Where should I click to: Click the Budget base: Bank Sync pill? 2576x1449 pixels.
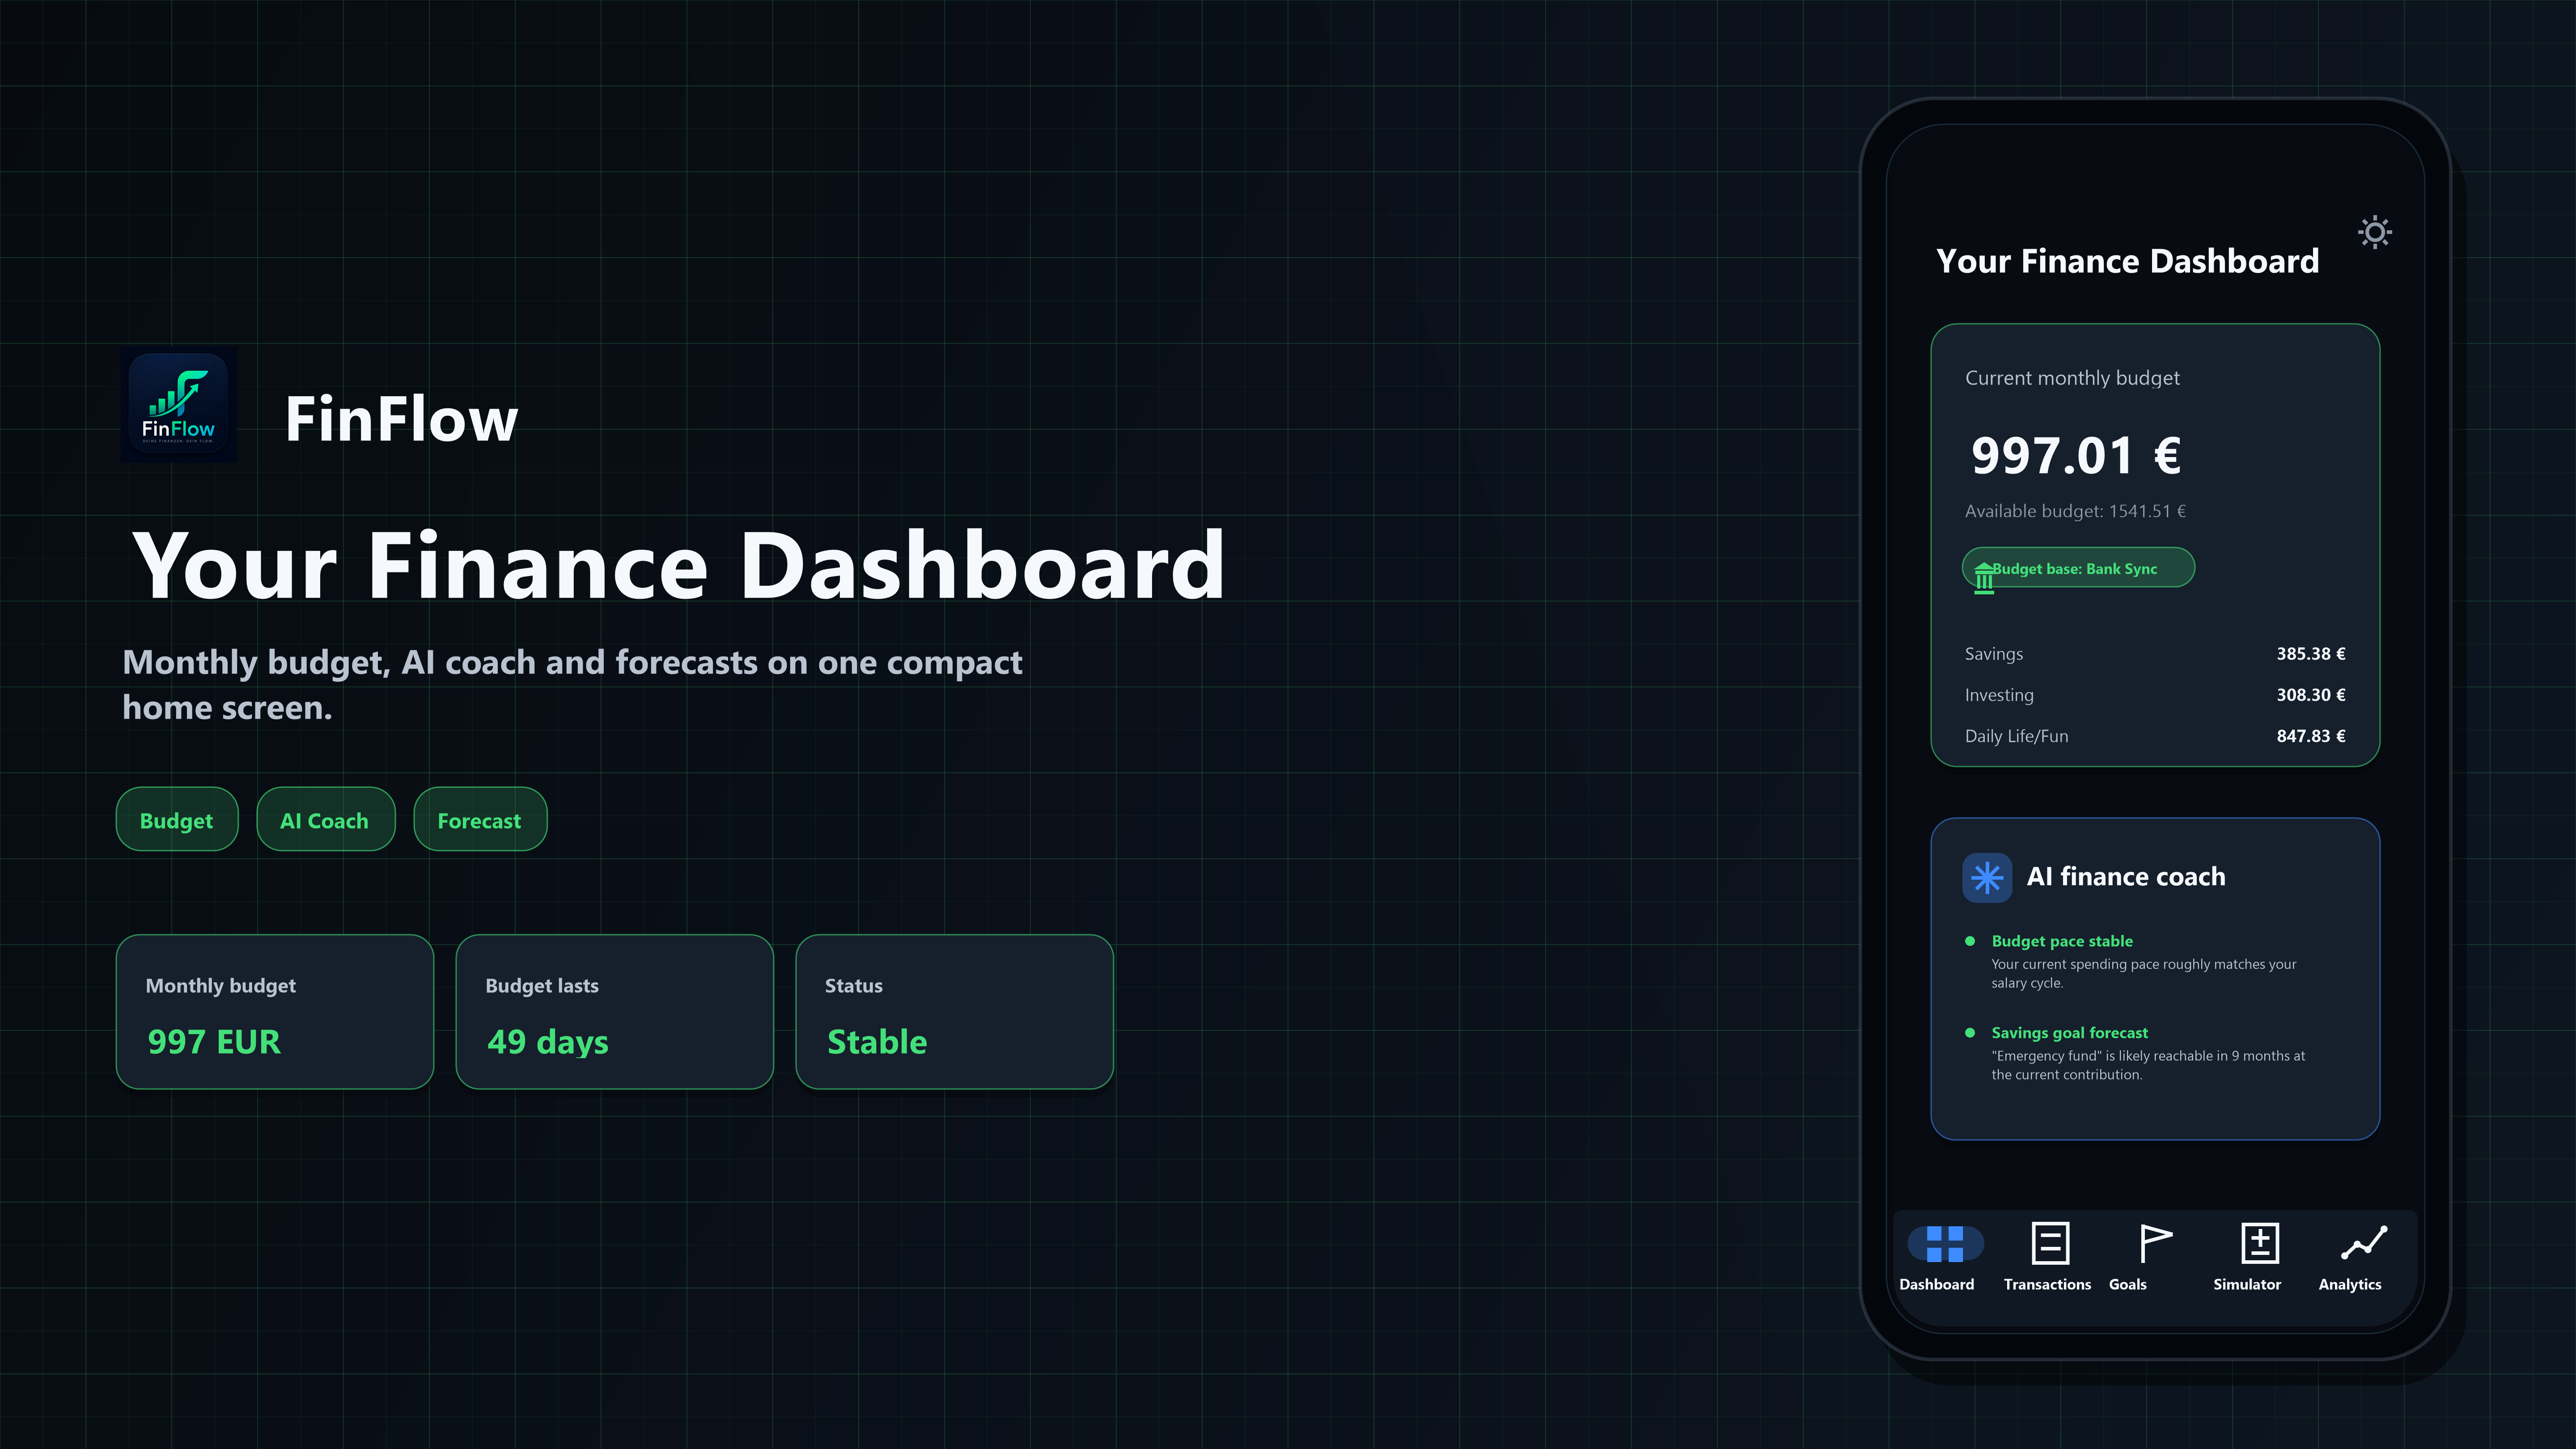2078,568
